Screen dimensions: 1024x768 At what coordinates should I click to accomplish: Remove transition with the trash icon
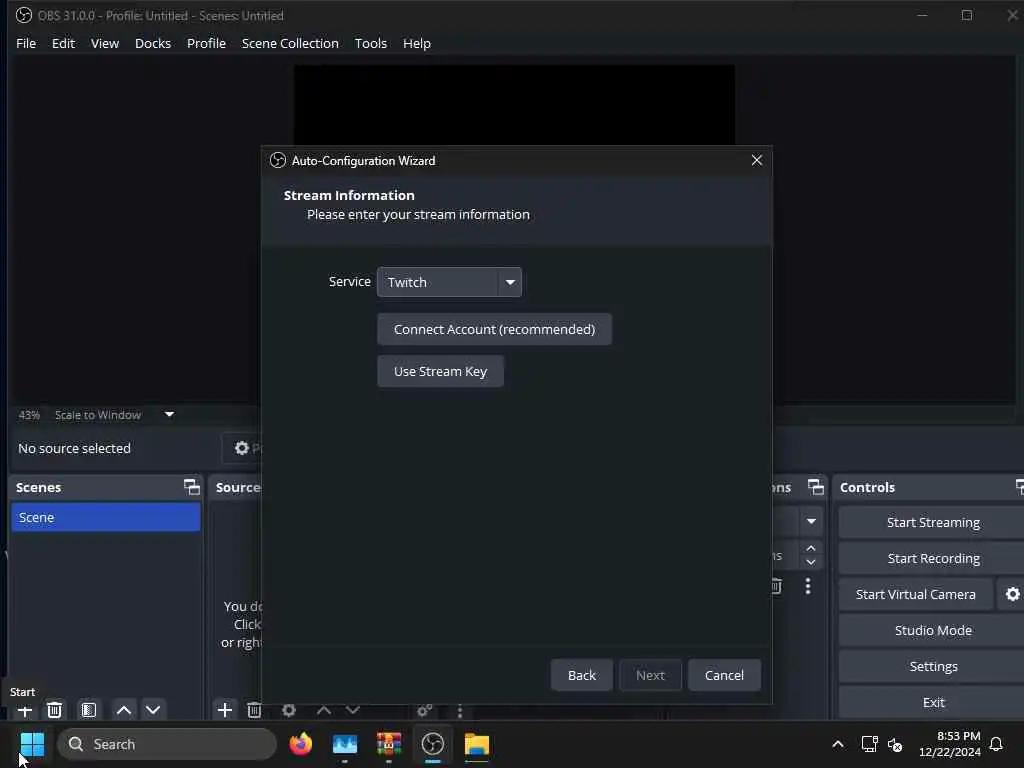coord(776,586)
